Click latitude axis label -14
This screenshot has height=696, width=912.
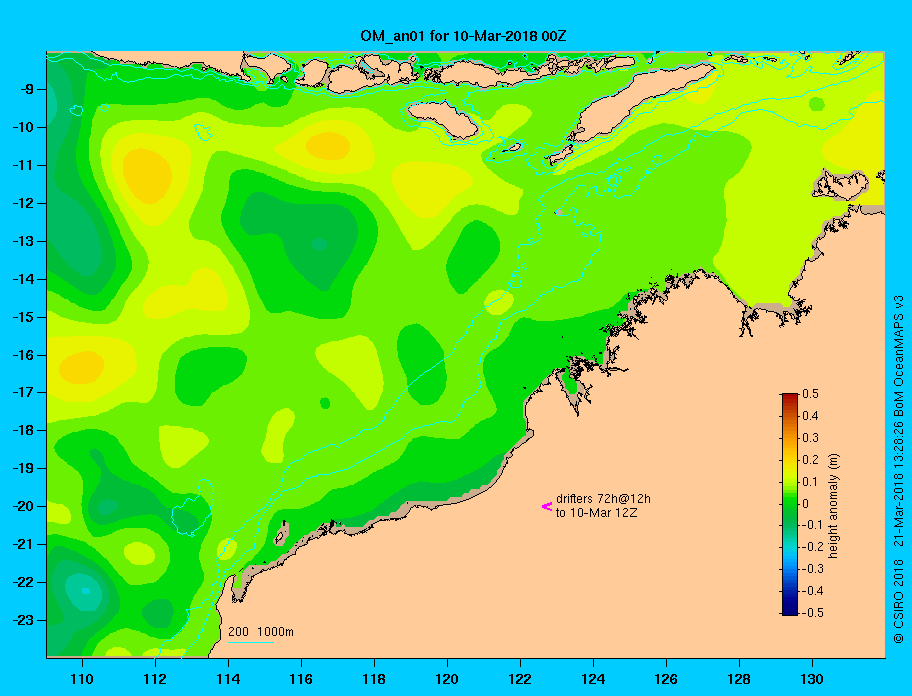[23, 279]
